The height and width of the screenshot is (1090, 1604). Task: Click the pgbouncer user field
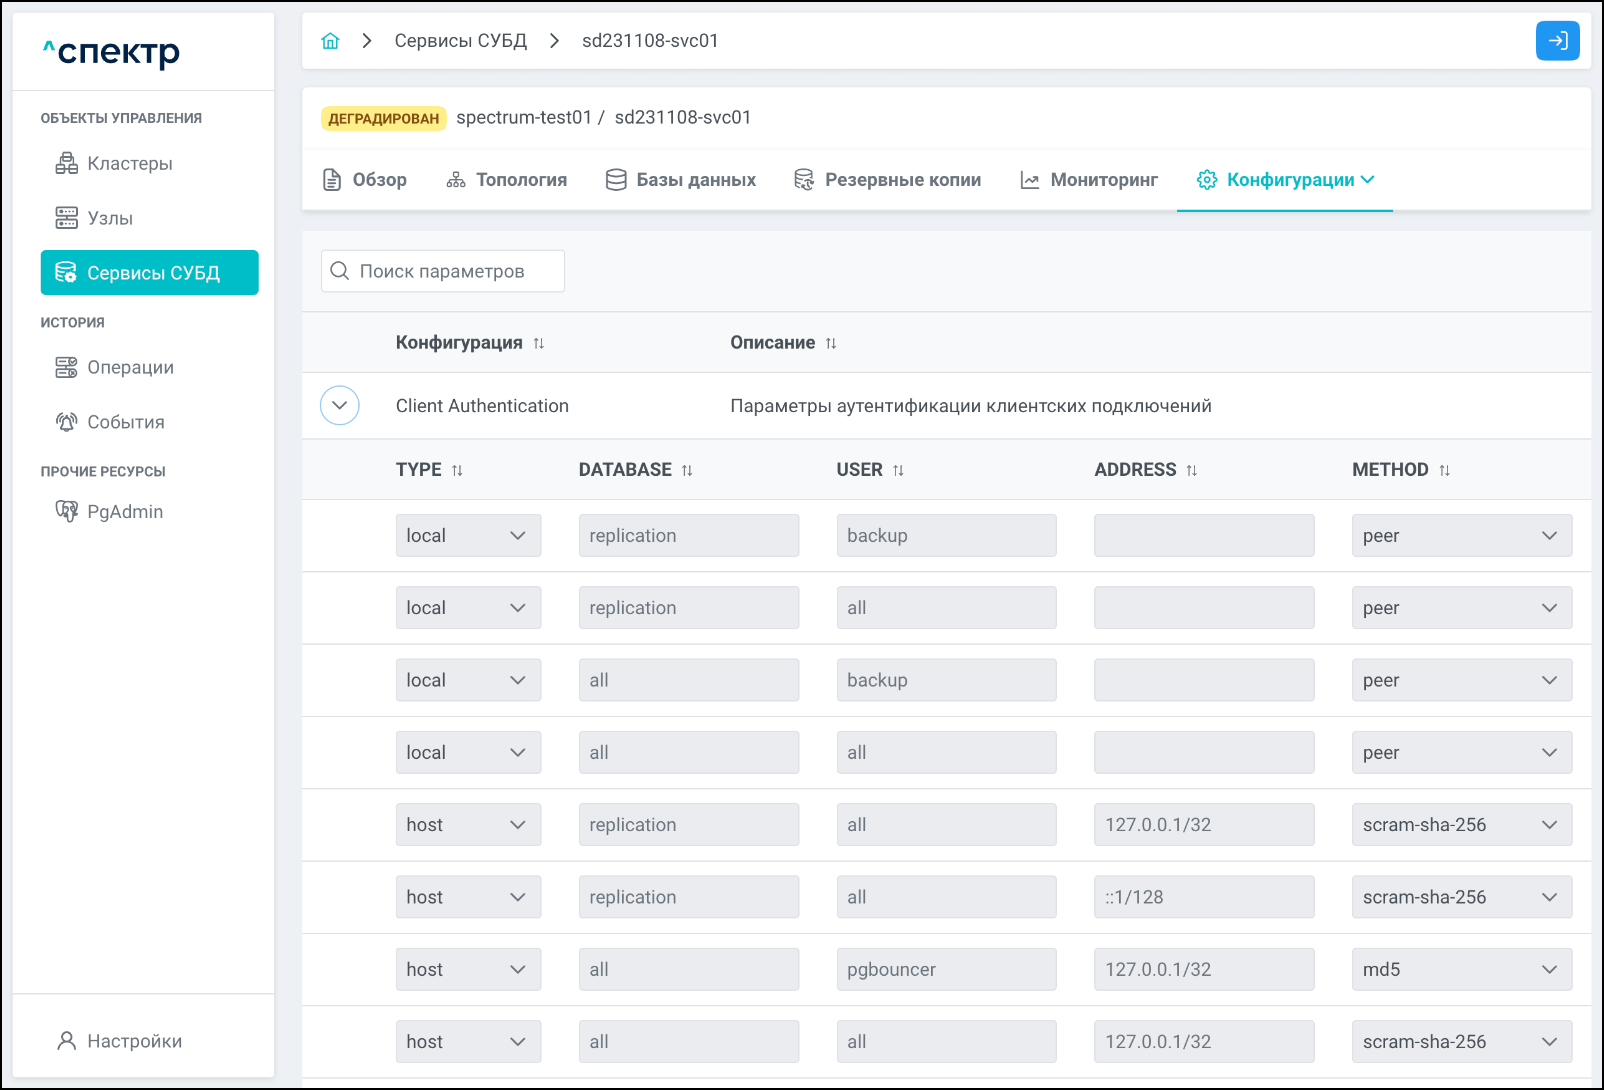(x=945, y=970)
